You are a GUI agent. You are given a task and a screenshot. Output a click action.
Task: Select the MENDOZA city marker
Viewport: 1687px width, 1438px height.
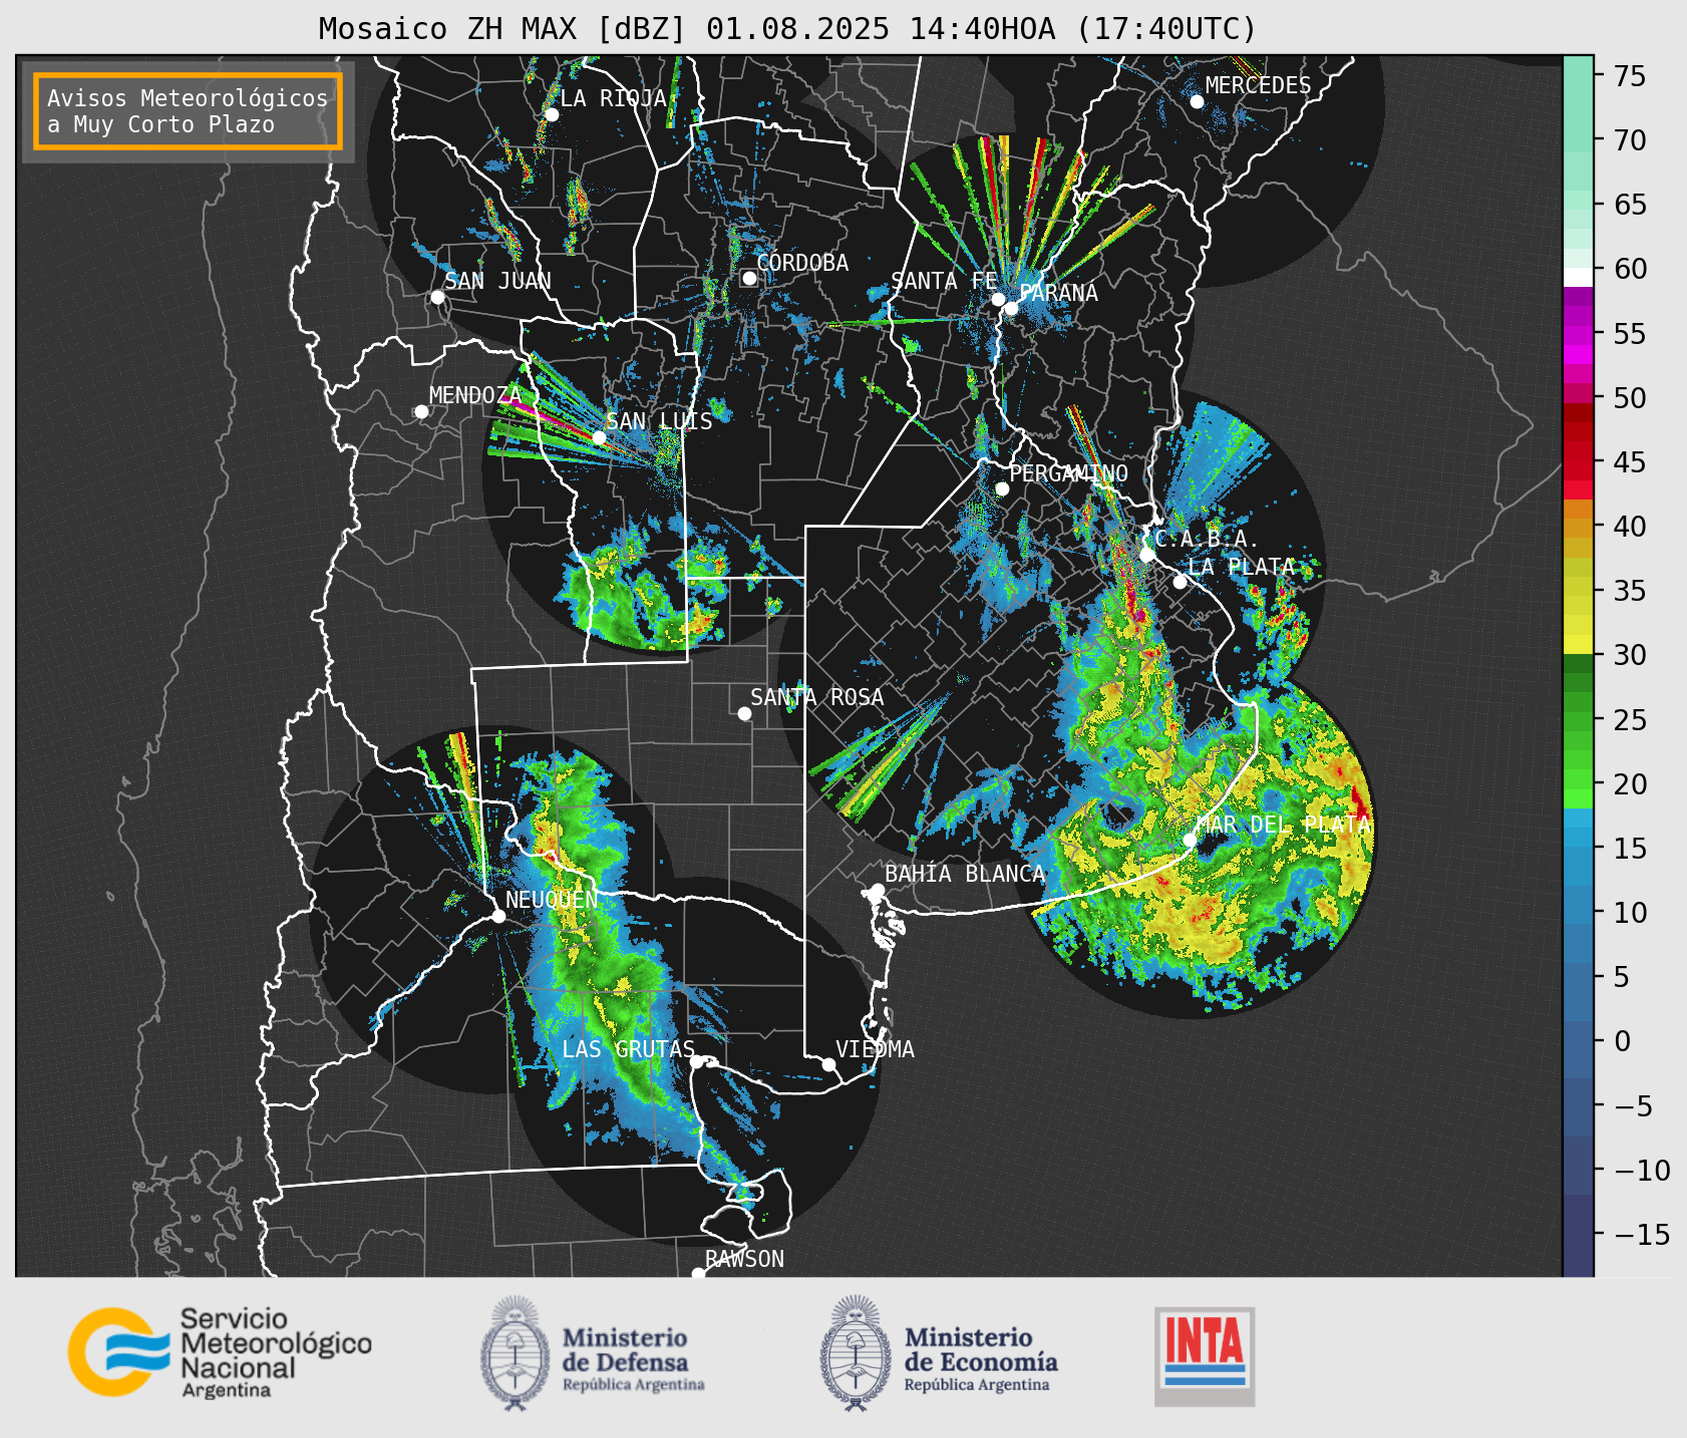(x=421, y=412)
